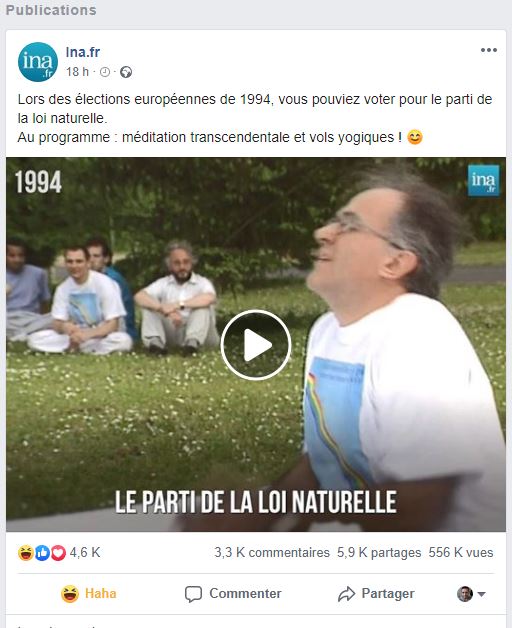This screenshot has height=628, width=512.
Task: Click the red Love heart reaction icon
Action: tap(58, 553)
